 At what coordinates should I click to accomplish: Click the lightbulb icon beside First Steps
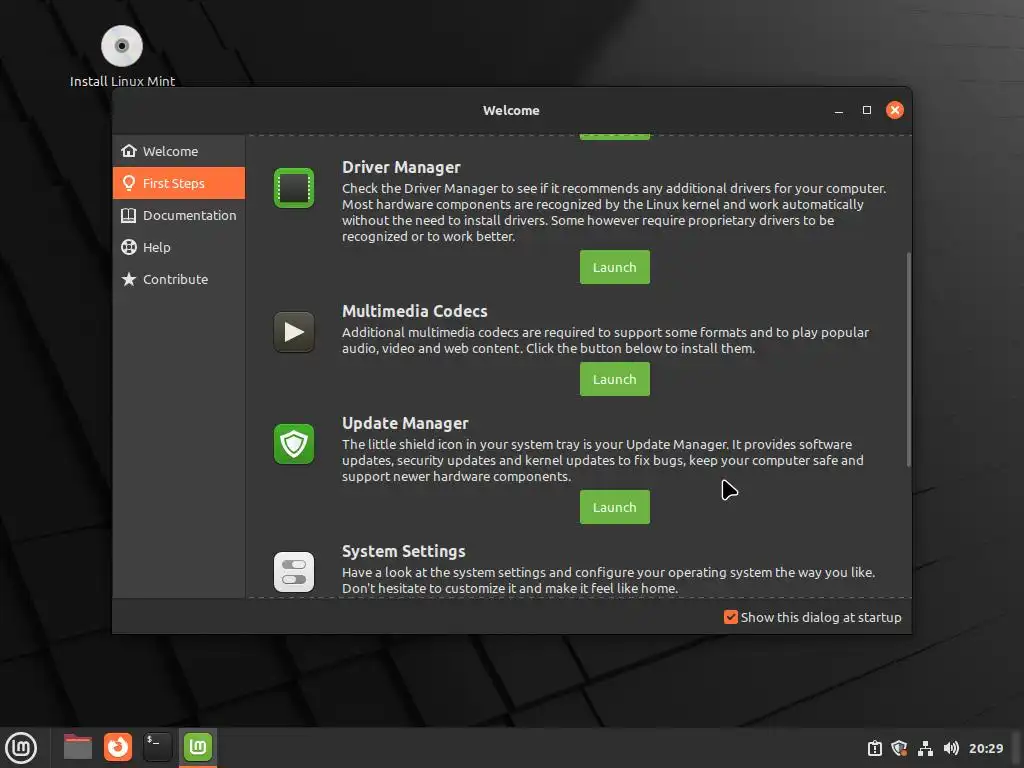(129, 183)
